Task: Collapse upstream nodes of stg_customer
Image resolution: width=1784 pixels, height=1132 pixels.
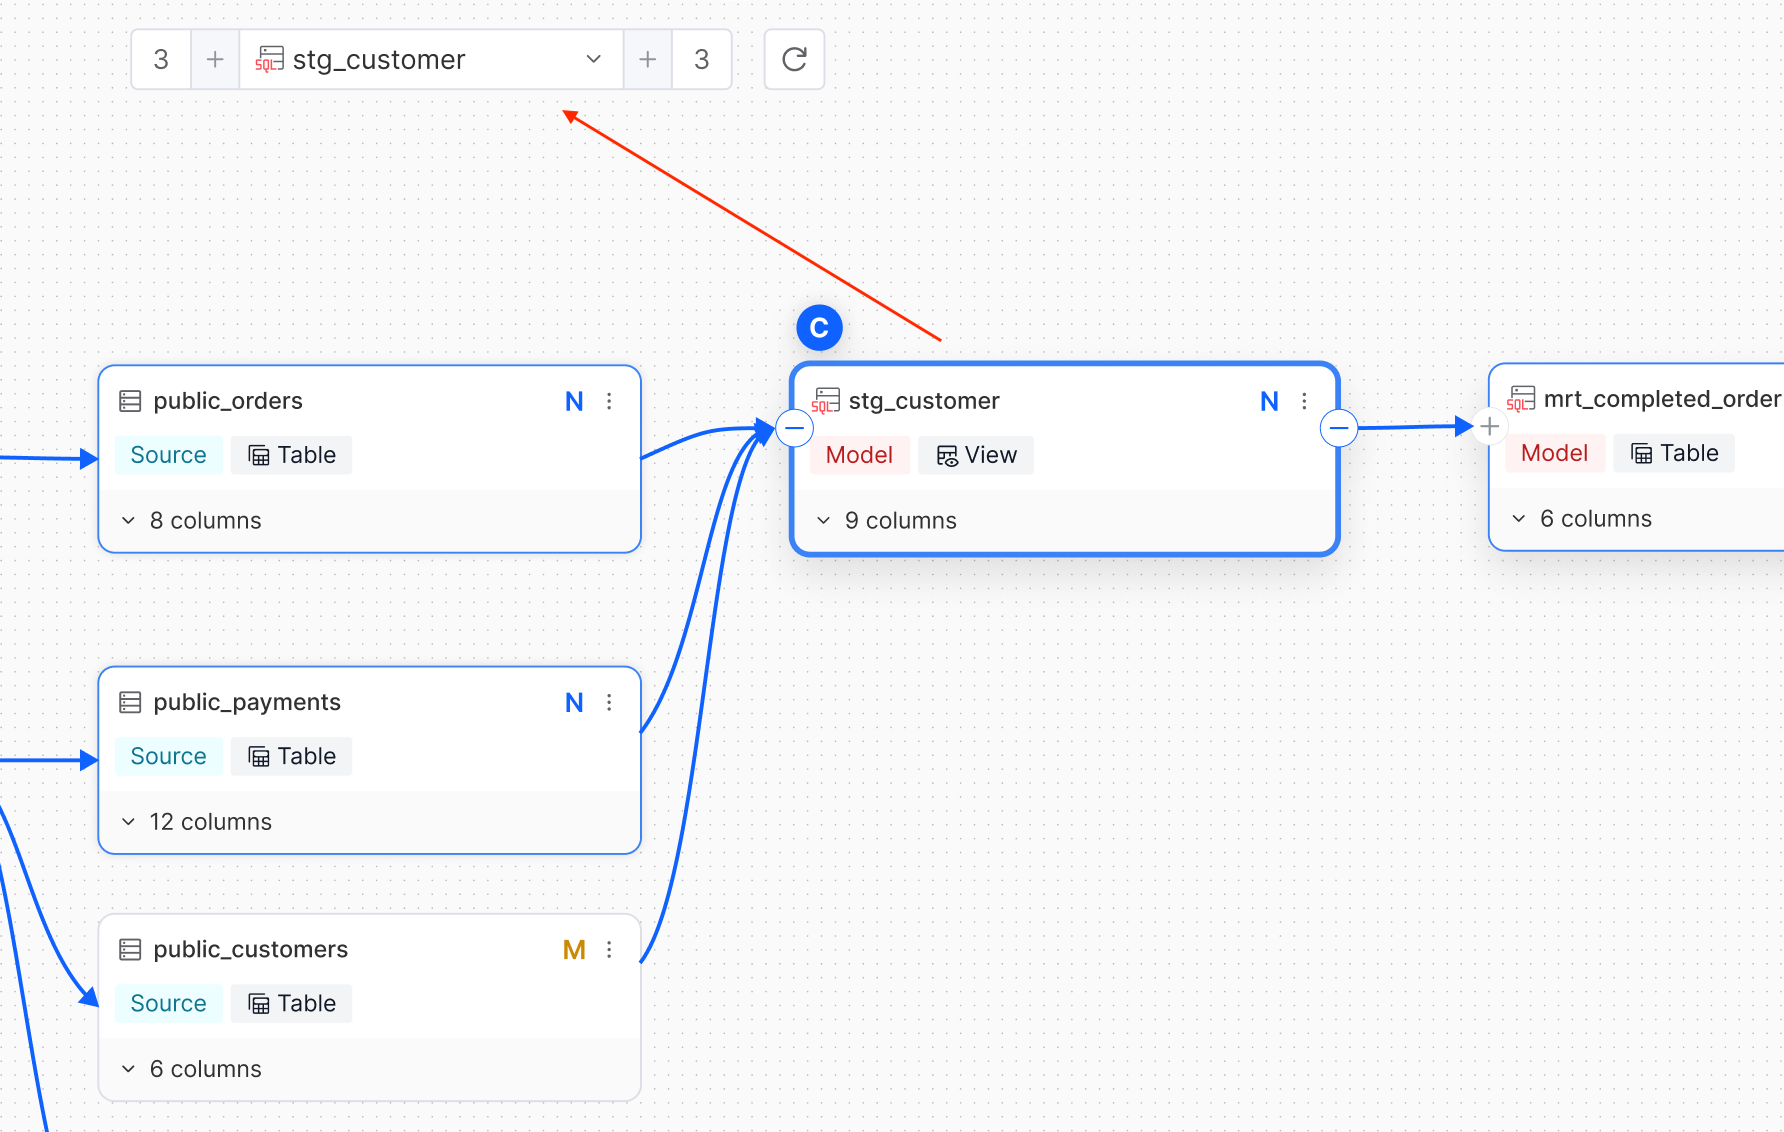Action: 794,428
